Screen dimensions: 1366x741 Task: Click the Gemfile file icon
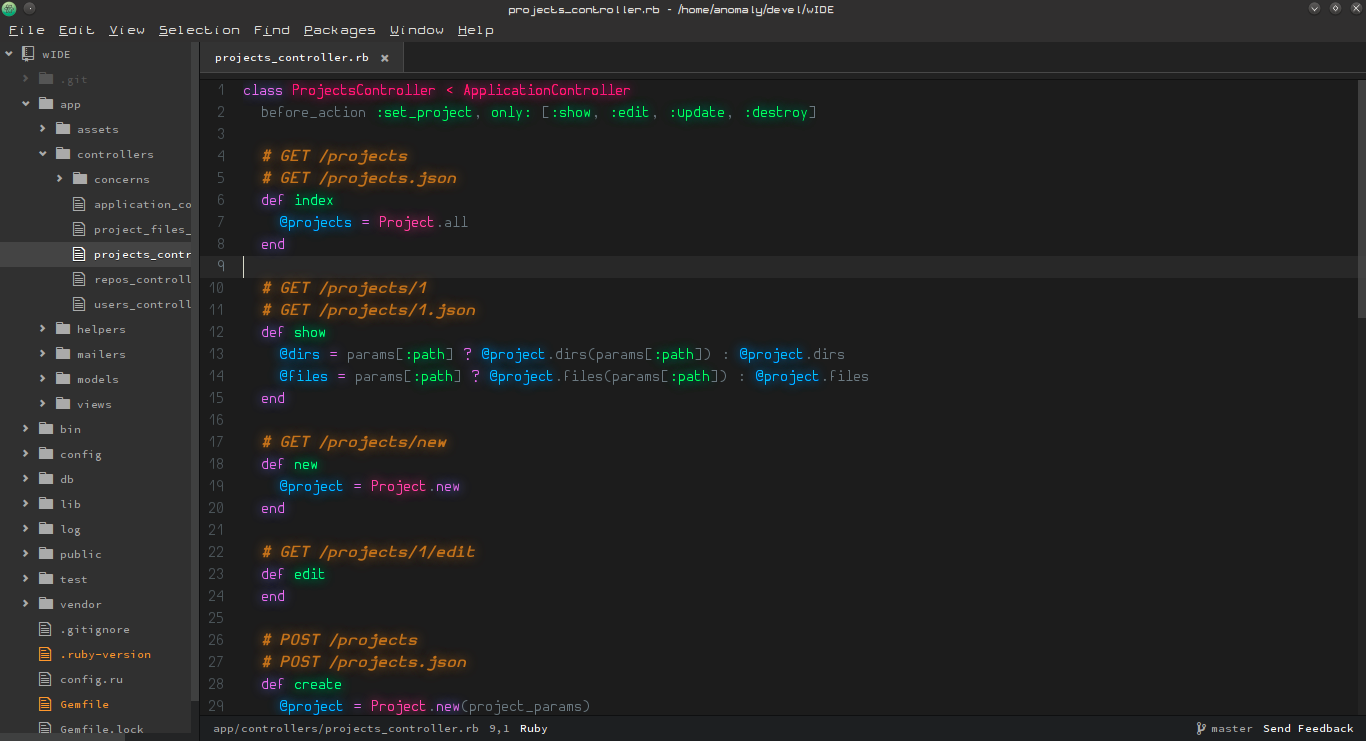44,704
